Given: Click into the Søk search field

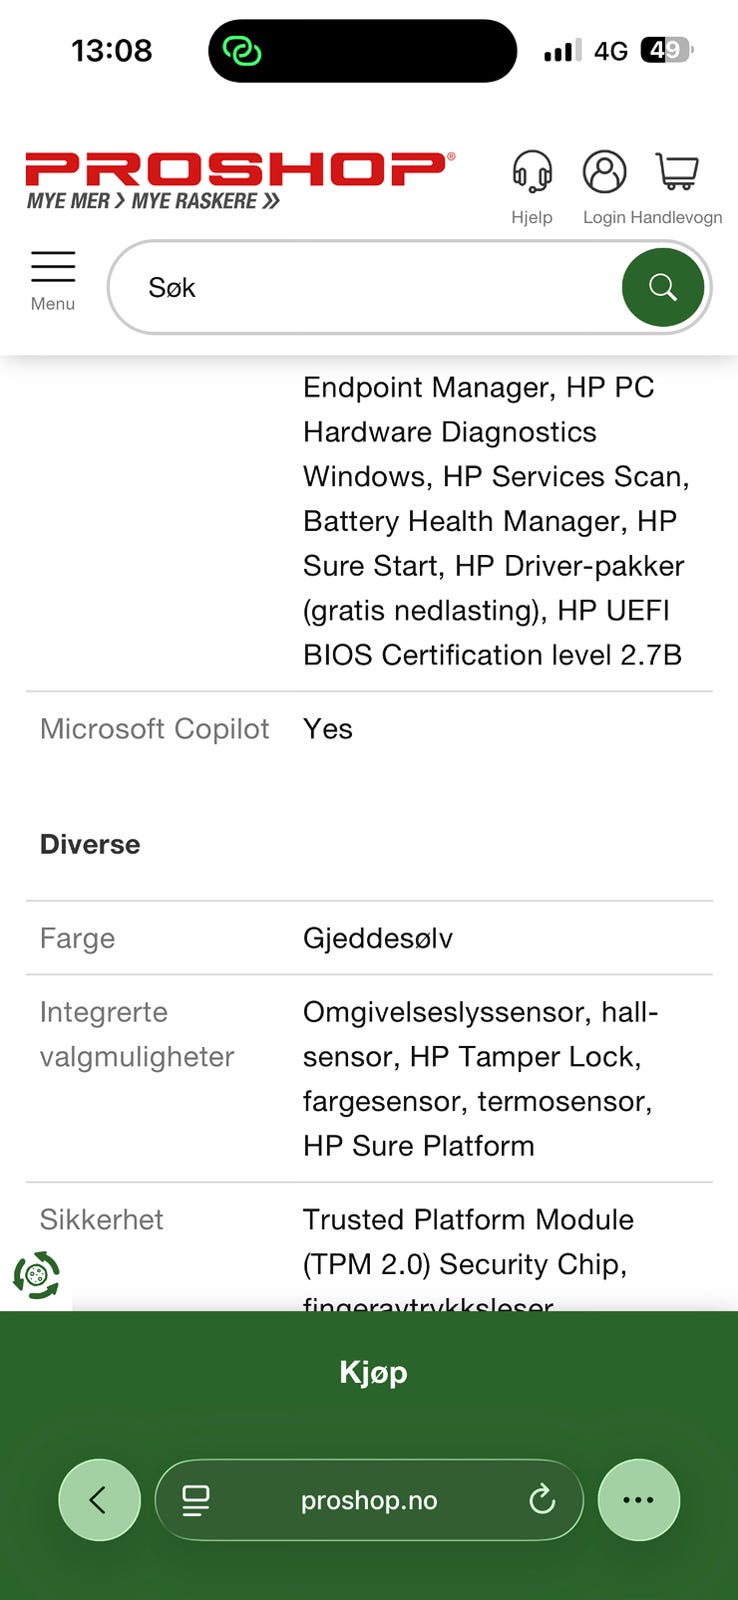Looking at the screenshot, I should [x=370, y=288].
